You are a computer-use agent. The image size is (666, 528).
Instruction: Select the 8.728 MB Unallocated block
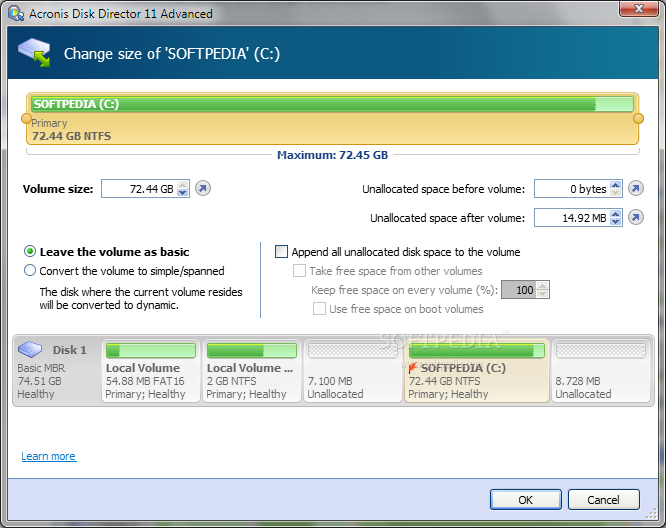(601, 370)
